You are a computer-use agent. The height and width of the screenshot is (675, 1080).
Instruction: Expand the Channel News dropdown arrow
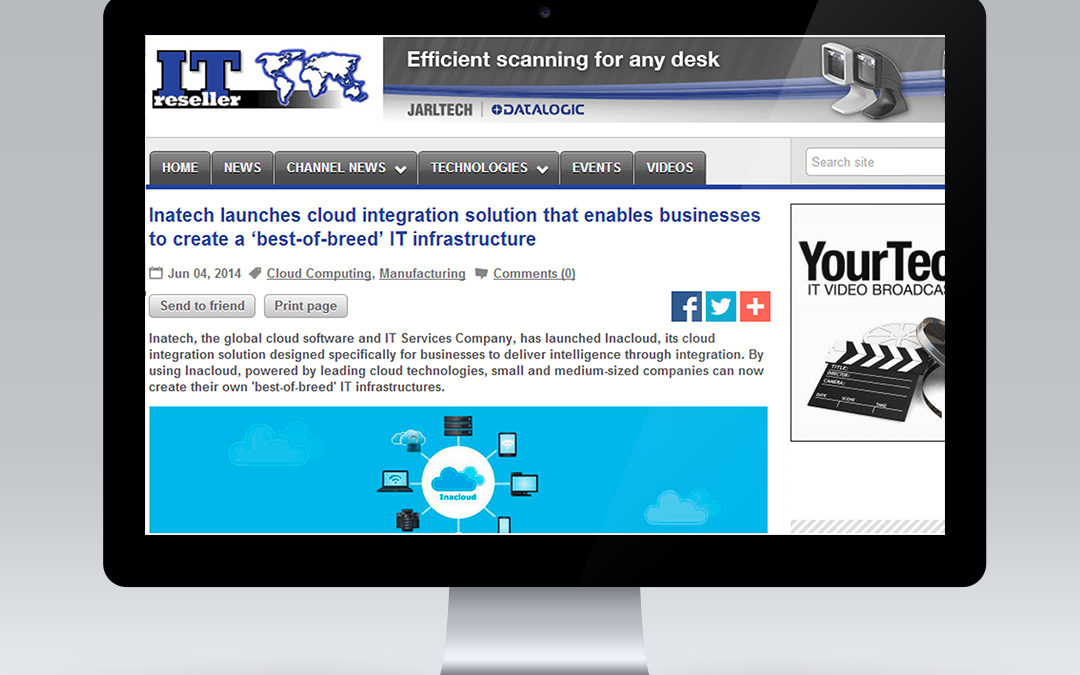400,169
